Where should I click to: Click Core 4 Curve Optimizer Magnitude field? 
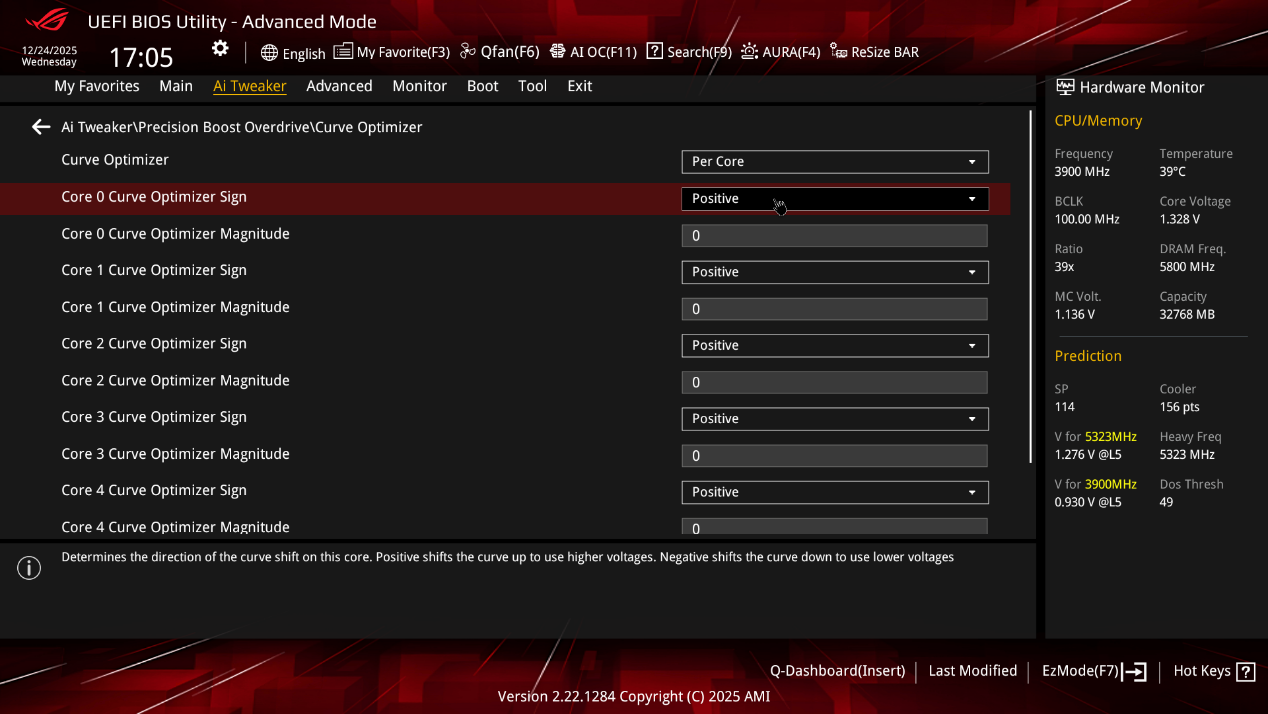click(835, 526)
